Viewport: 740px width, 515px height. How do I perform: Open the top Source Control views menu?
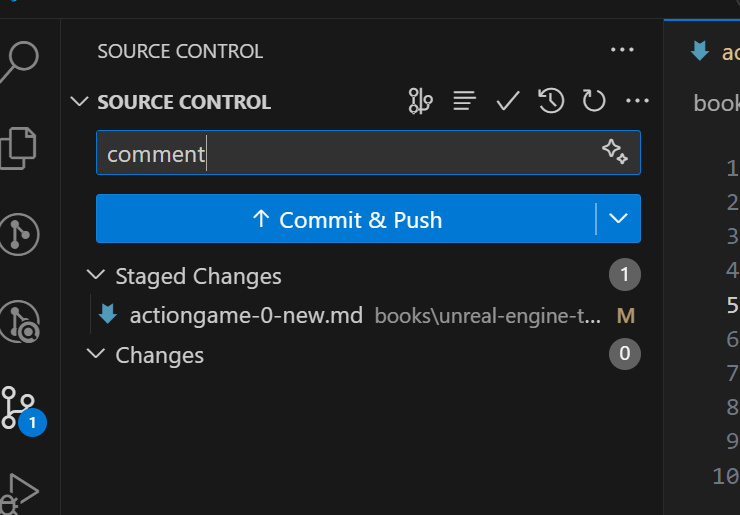[x=622, y=50]
